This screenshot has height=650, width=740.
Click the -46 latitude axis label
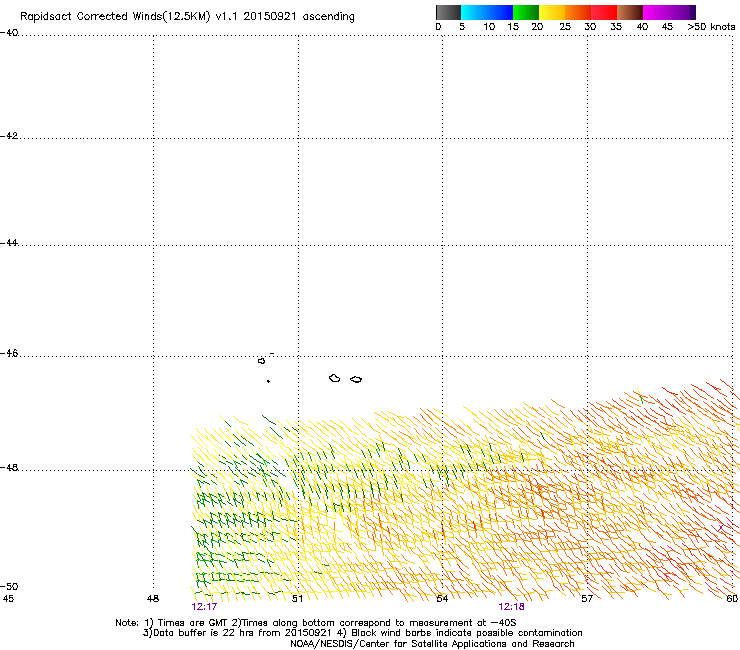pyautogui.click(x=9, y=354)
